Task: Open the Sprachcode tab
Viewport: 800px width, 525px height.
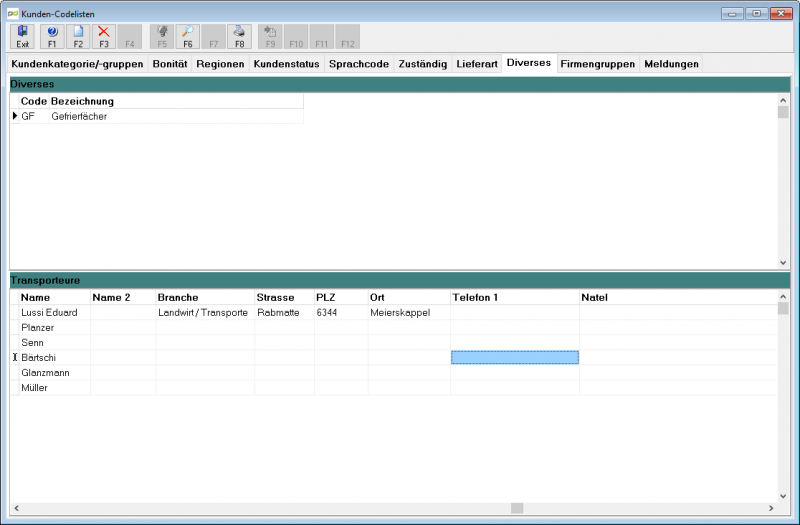Action: point(359,64)
